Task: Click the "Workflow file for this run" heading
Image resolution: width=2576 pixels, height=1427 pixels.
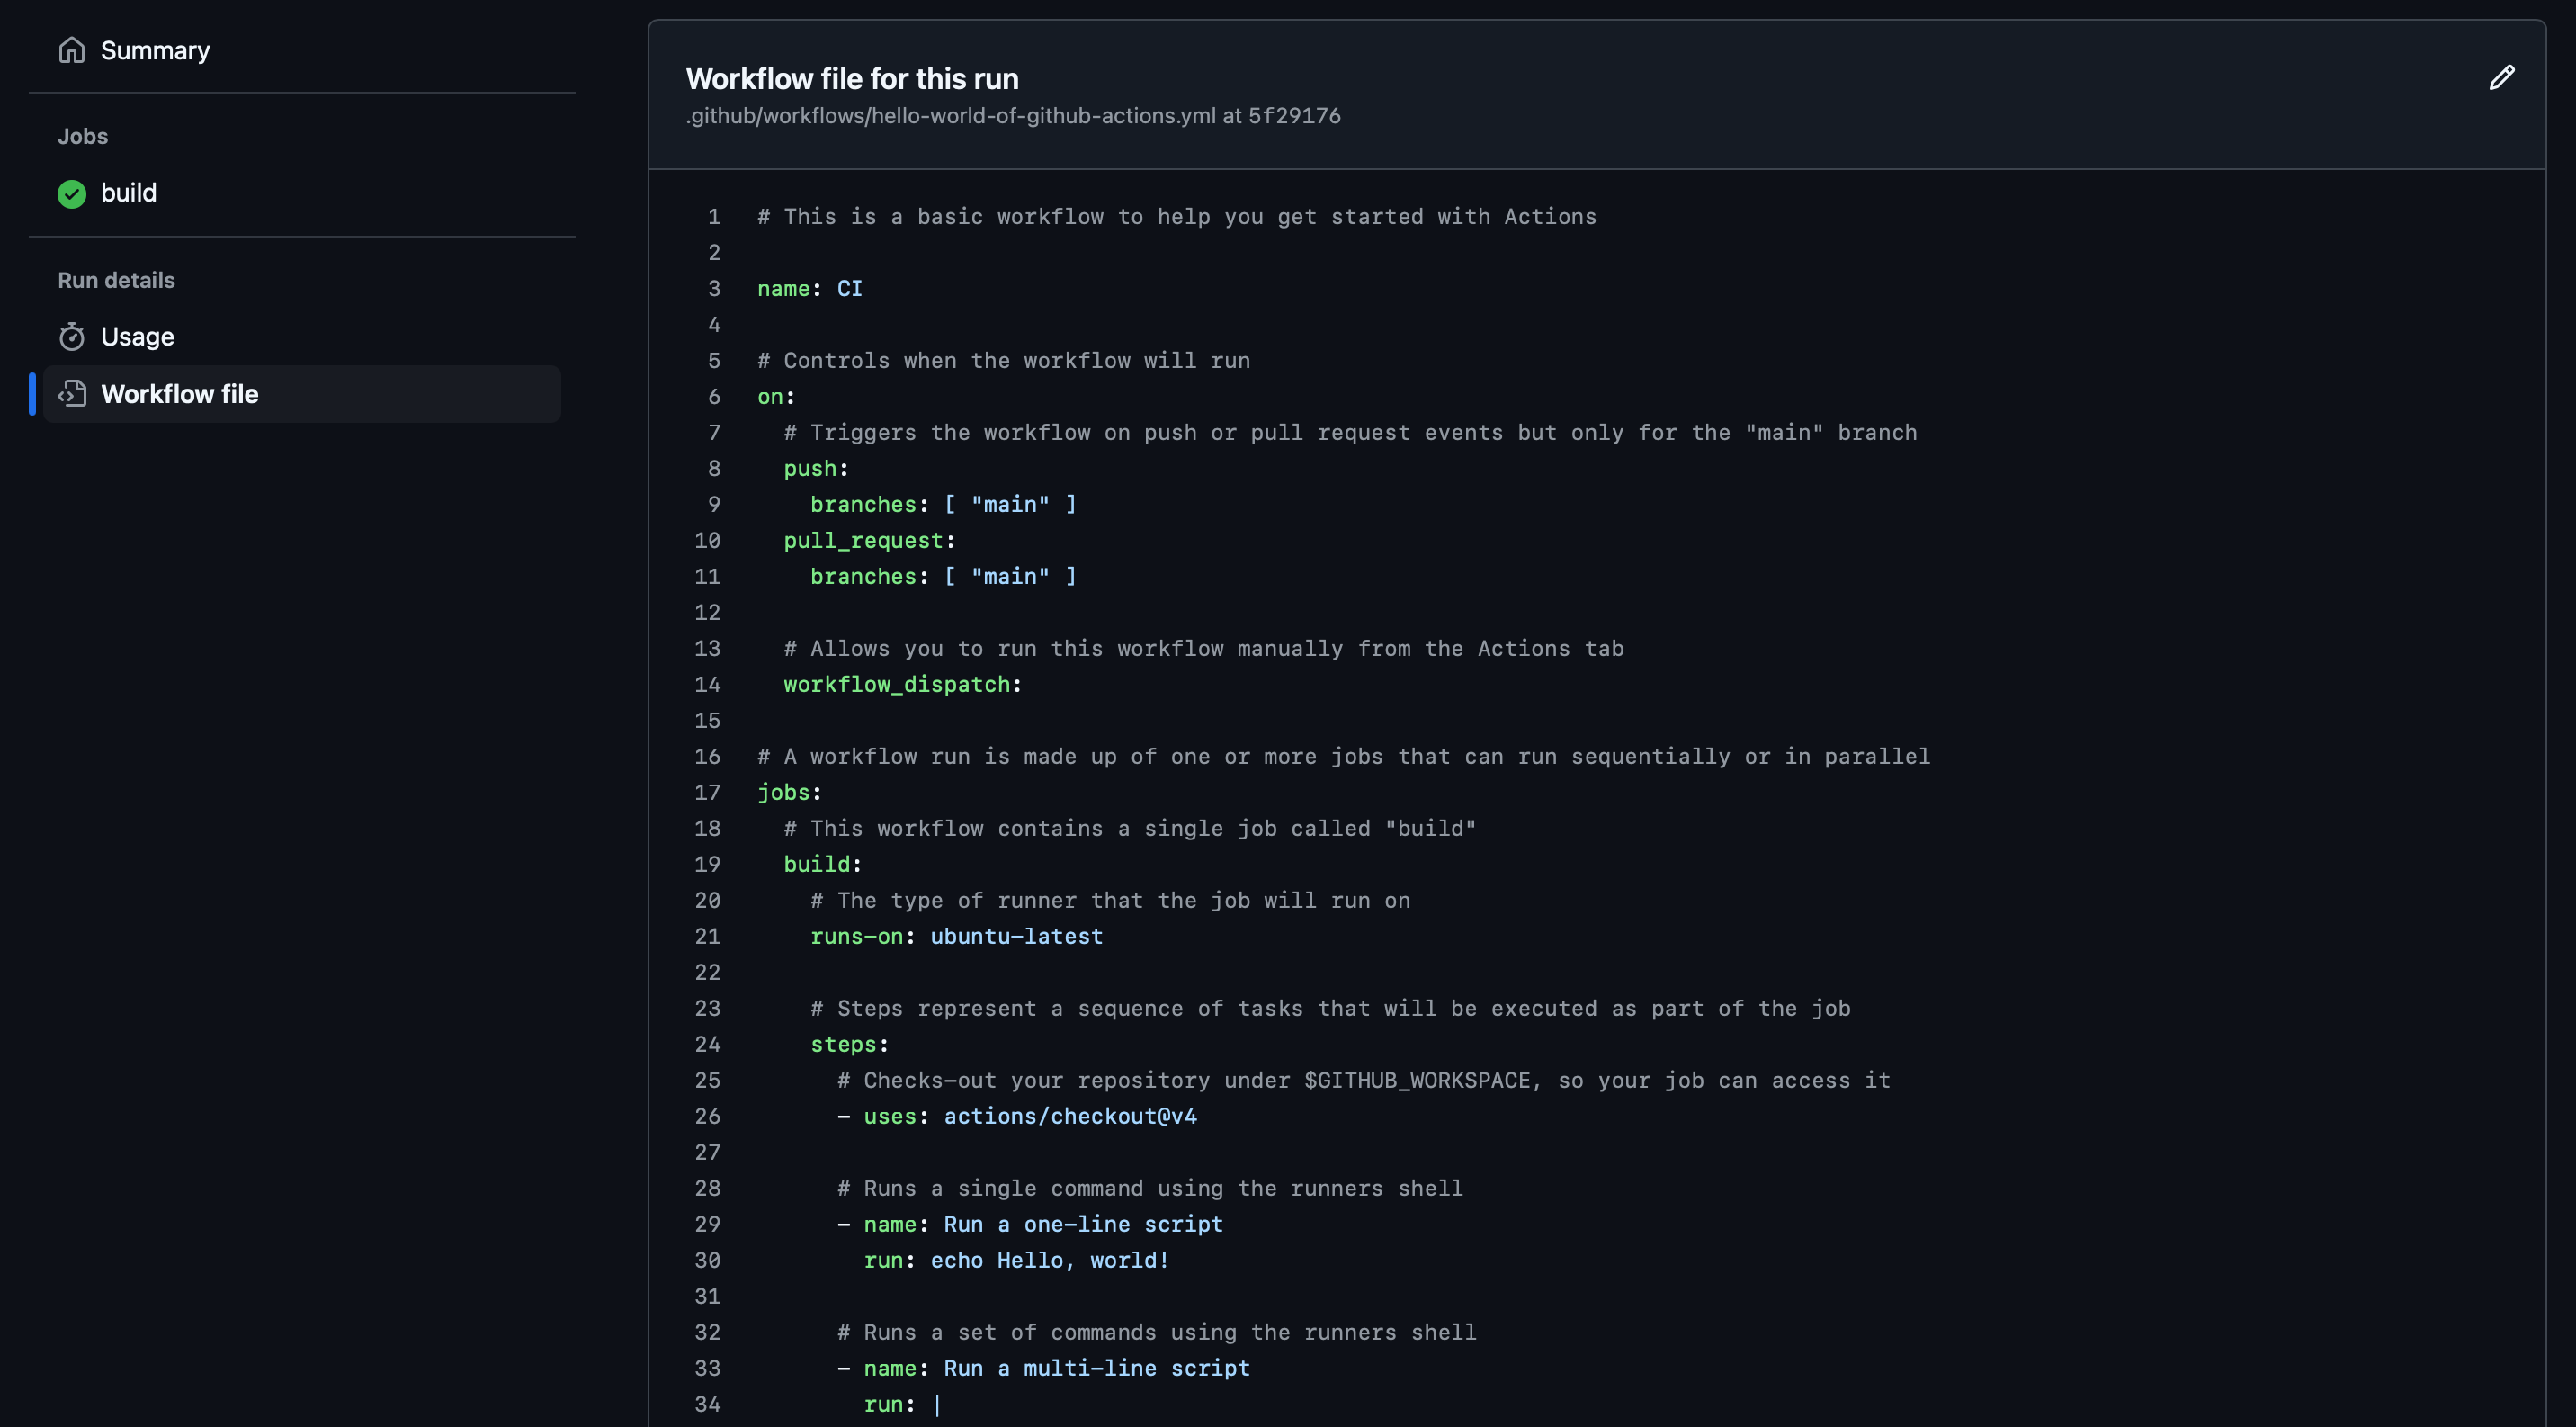Action: (852, 79)
